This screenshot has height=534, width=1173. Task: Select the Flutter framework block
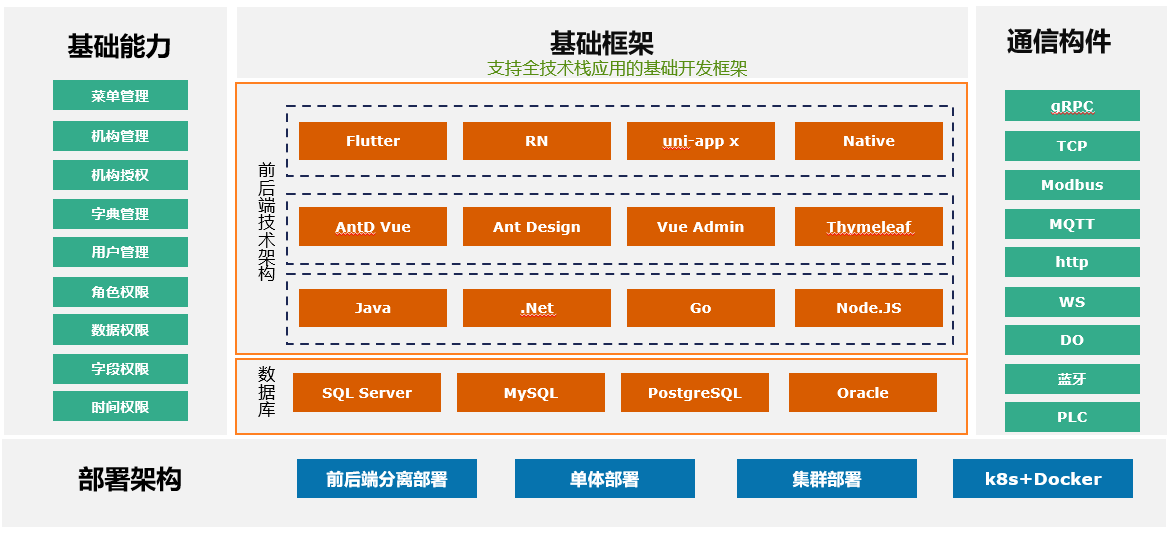tap(373, 141)
